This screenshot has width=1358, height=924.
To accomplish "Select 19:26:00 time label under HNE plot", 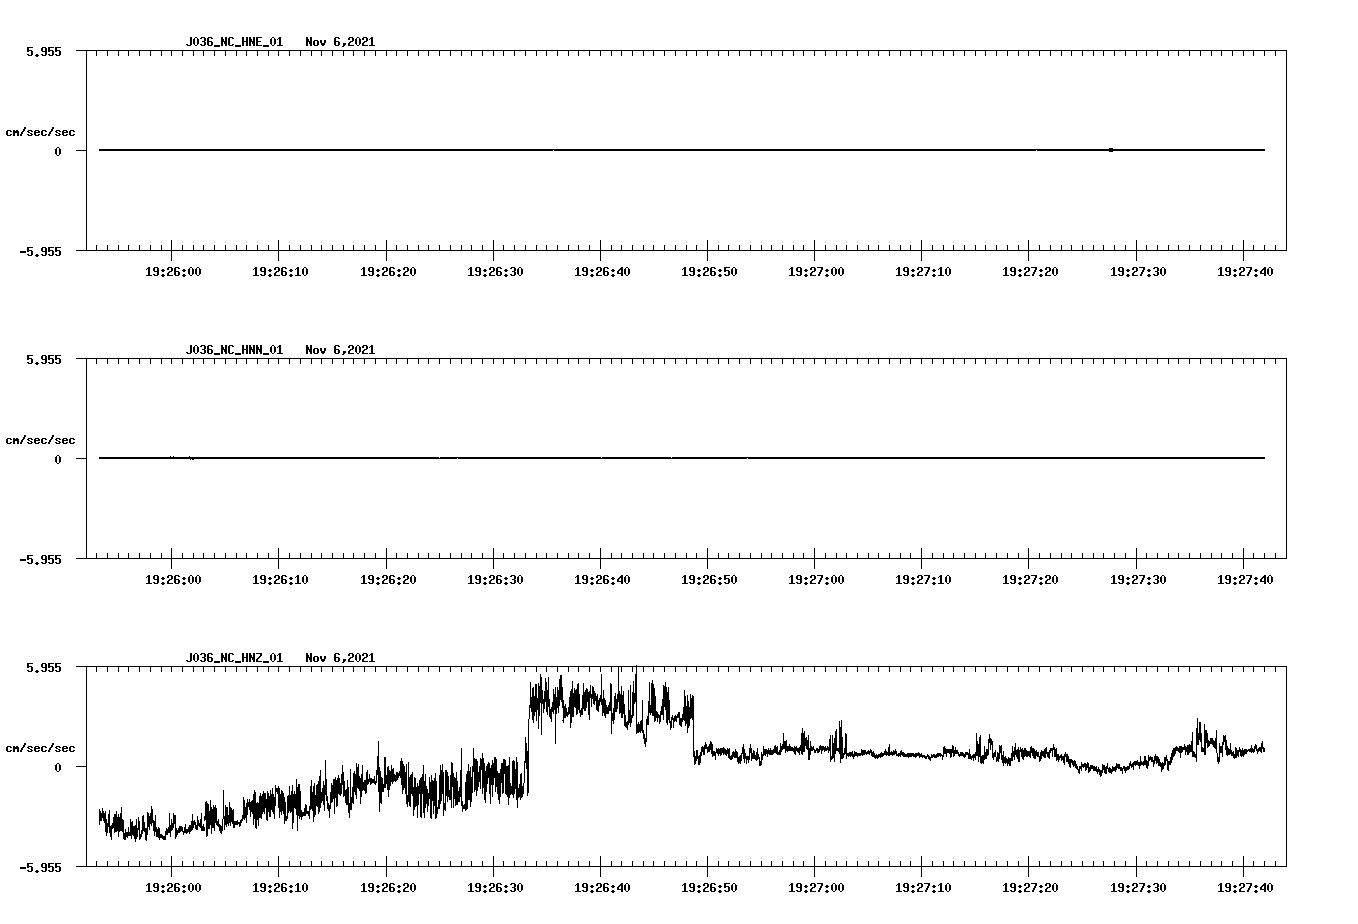I will point(173,271).
